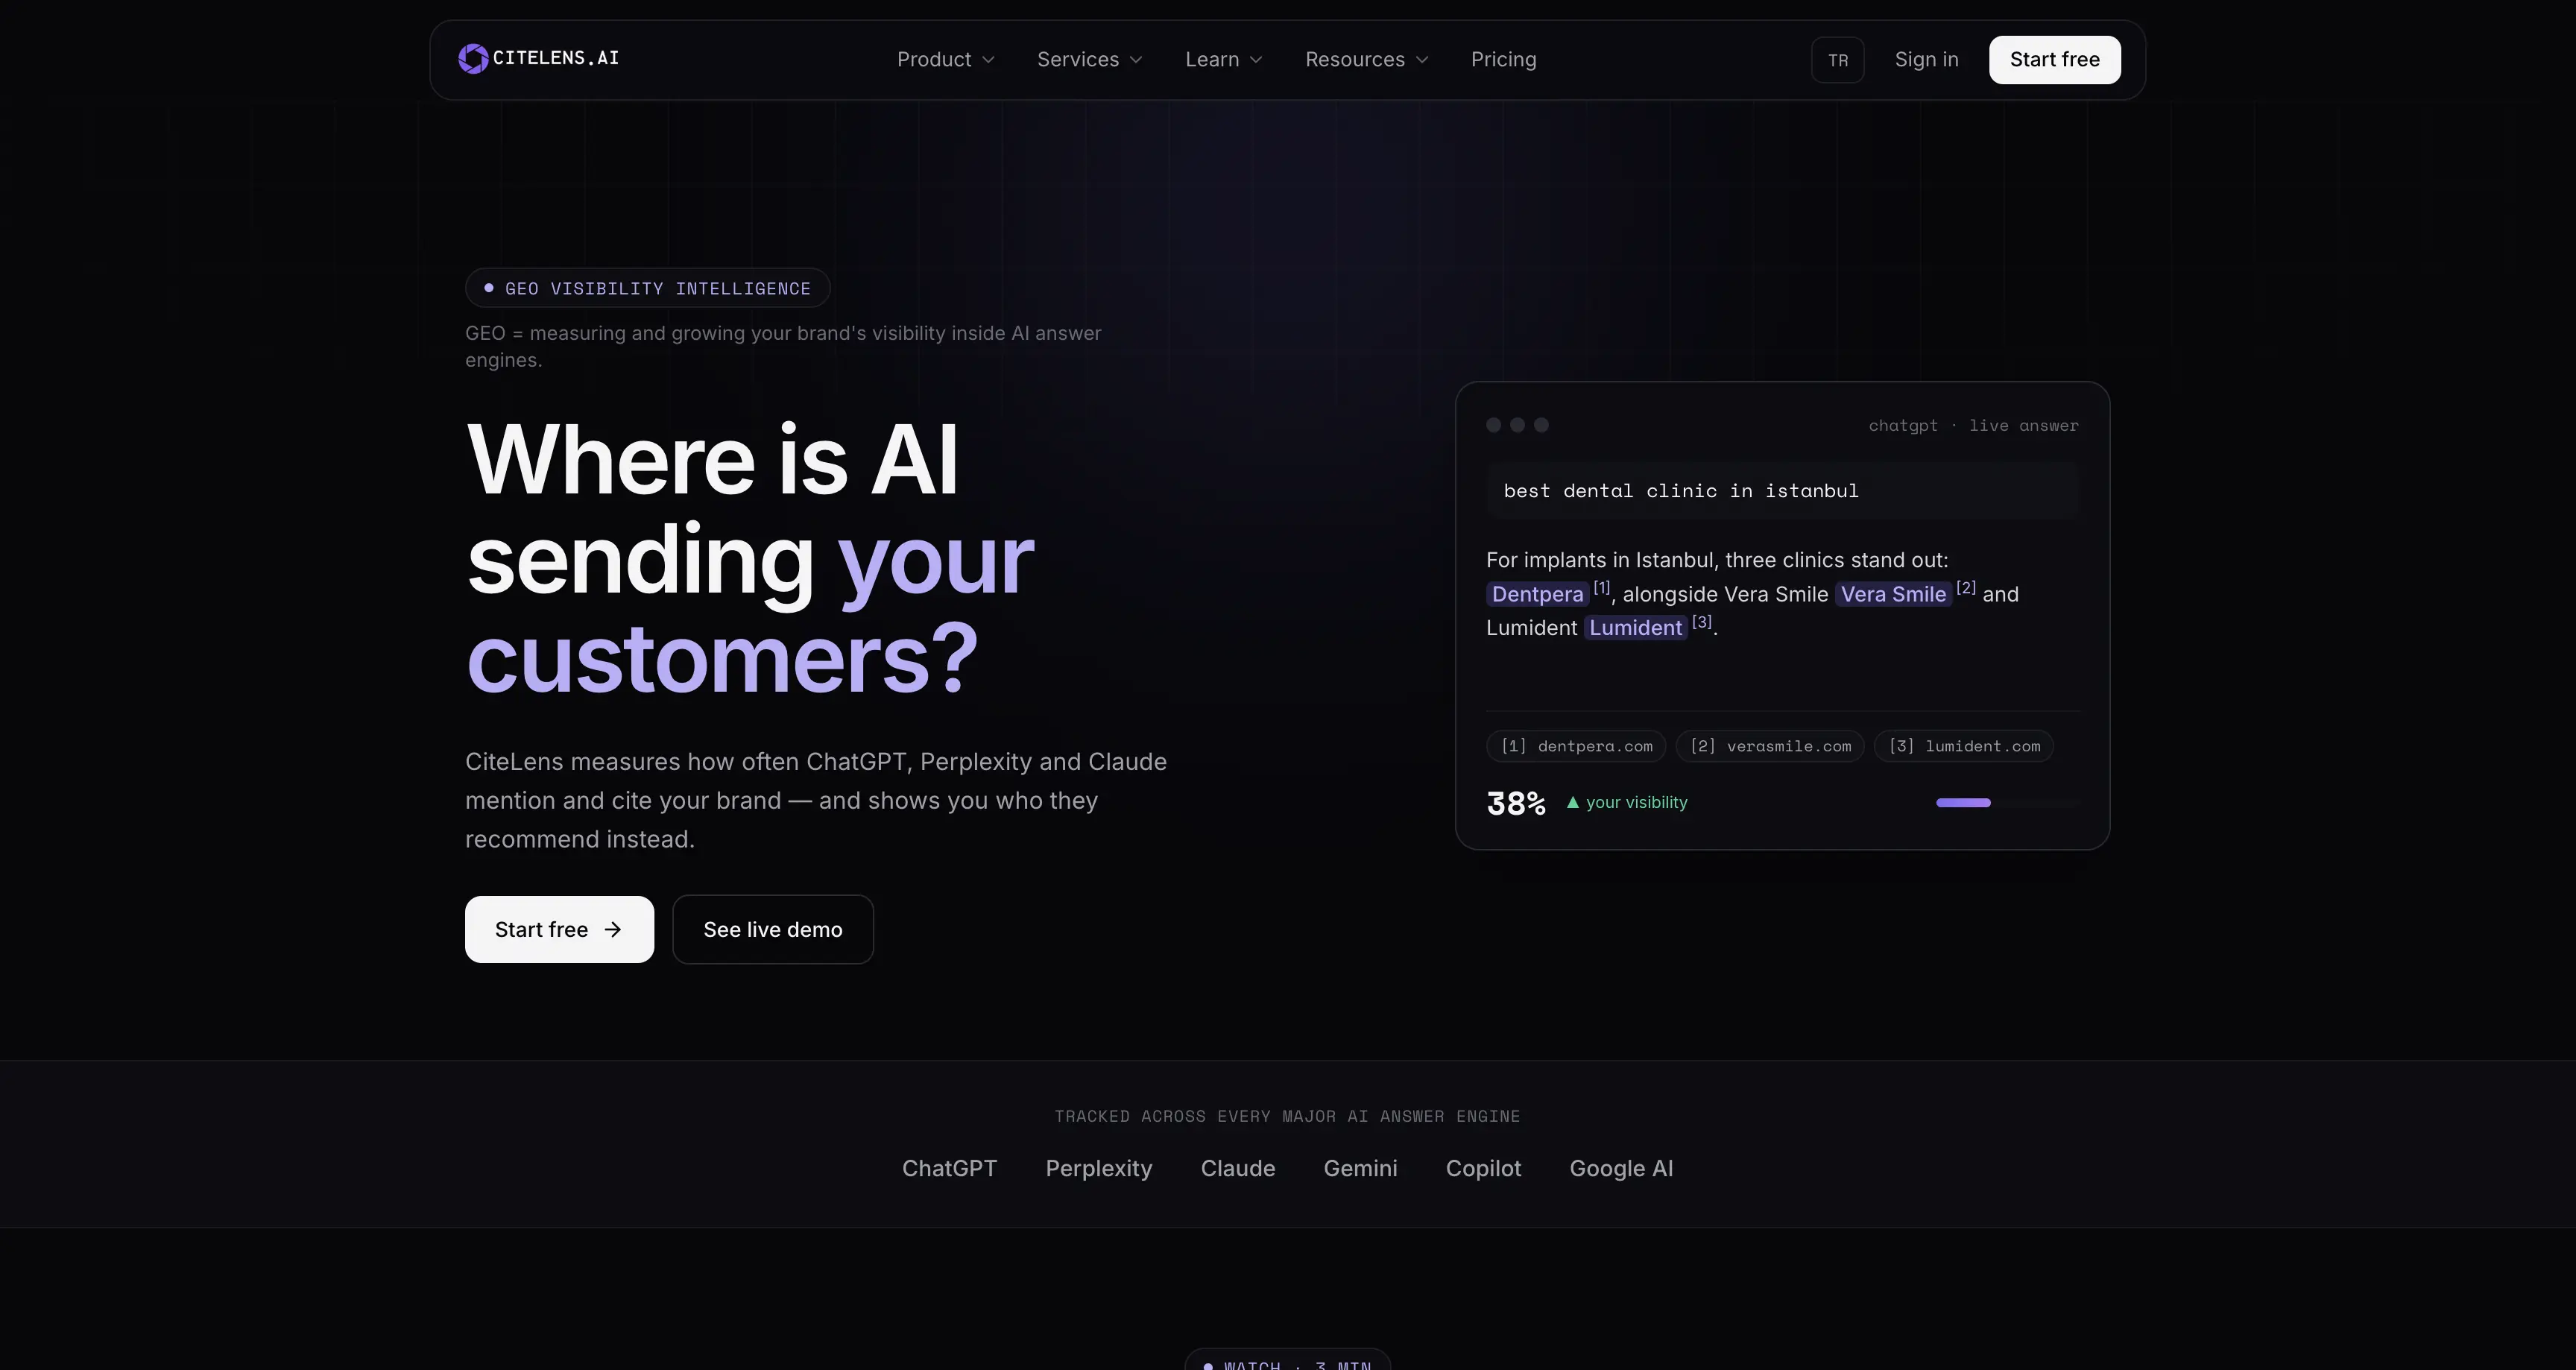Open the [1] dentpera.com source chip
2576x1370 pixels.
coord(1576,746)
